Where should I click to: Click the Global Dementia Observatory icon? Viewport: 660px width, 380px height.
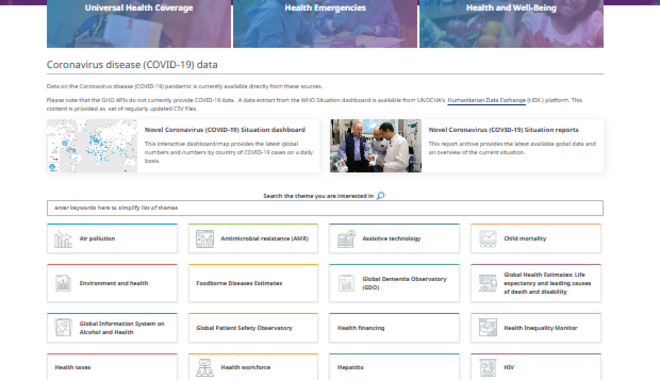(346, 283)
